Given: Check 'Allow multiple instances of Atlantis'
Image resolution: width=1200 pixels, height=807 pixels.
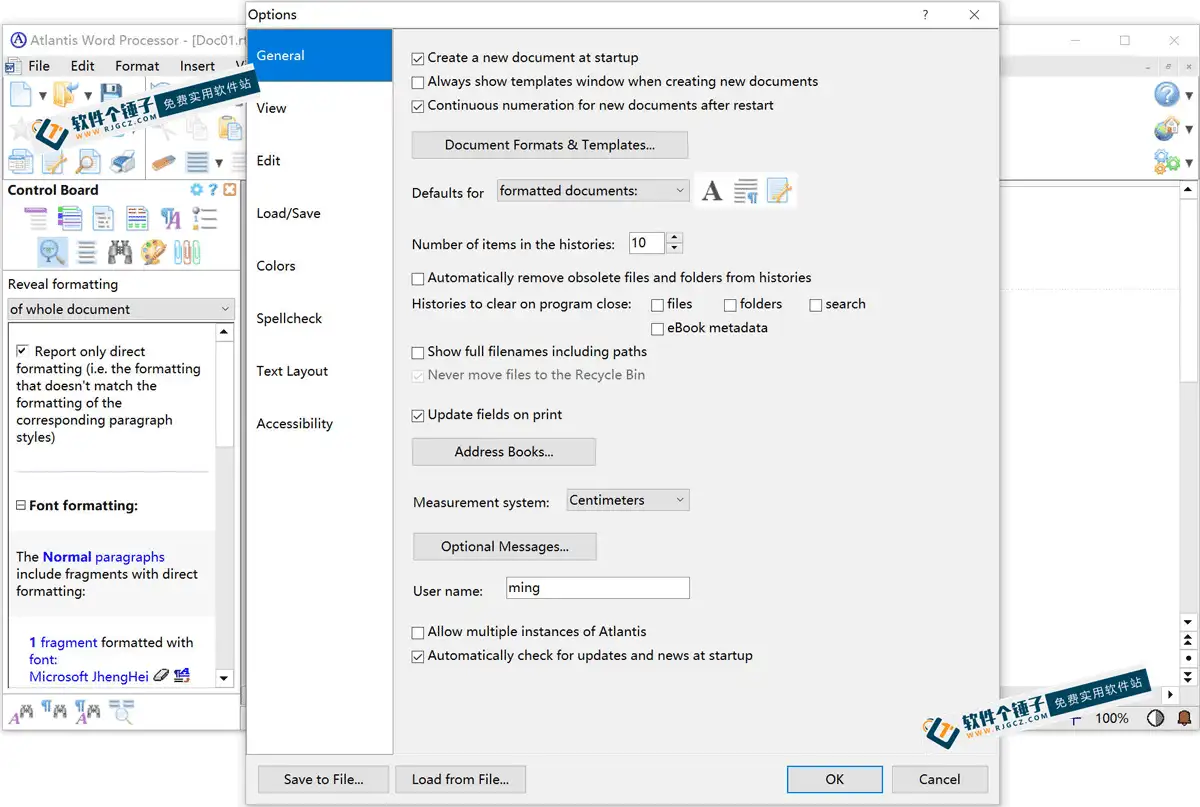Looking at the screenshot, I should click(x=418, y=632).
